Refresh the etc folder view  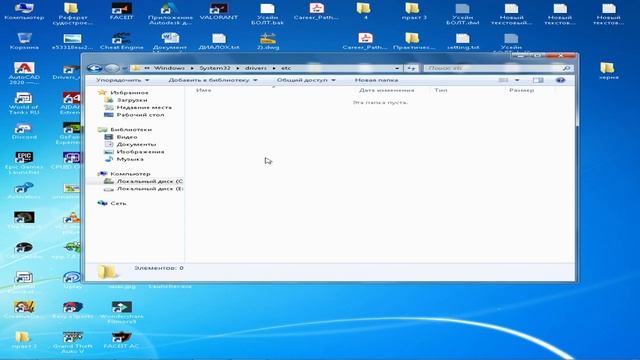pos(411,68)
